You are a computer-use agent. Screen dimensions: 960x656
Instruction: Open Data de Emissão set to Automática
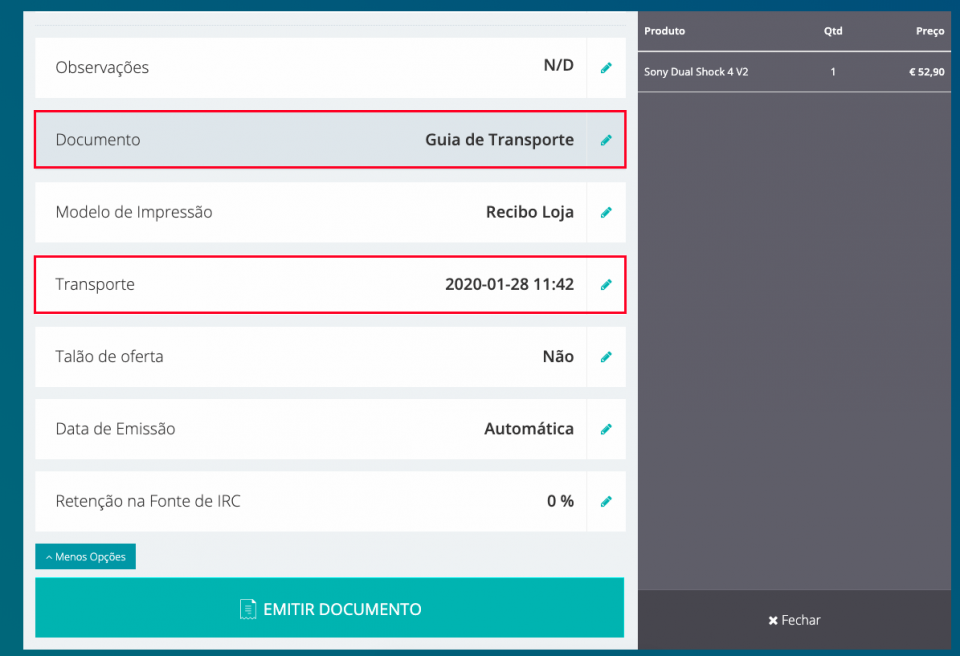(x=300, y=429)
